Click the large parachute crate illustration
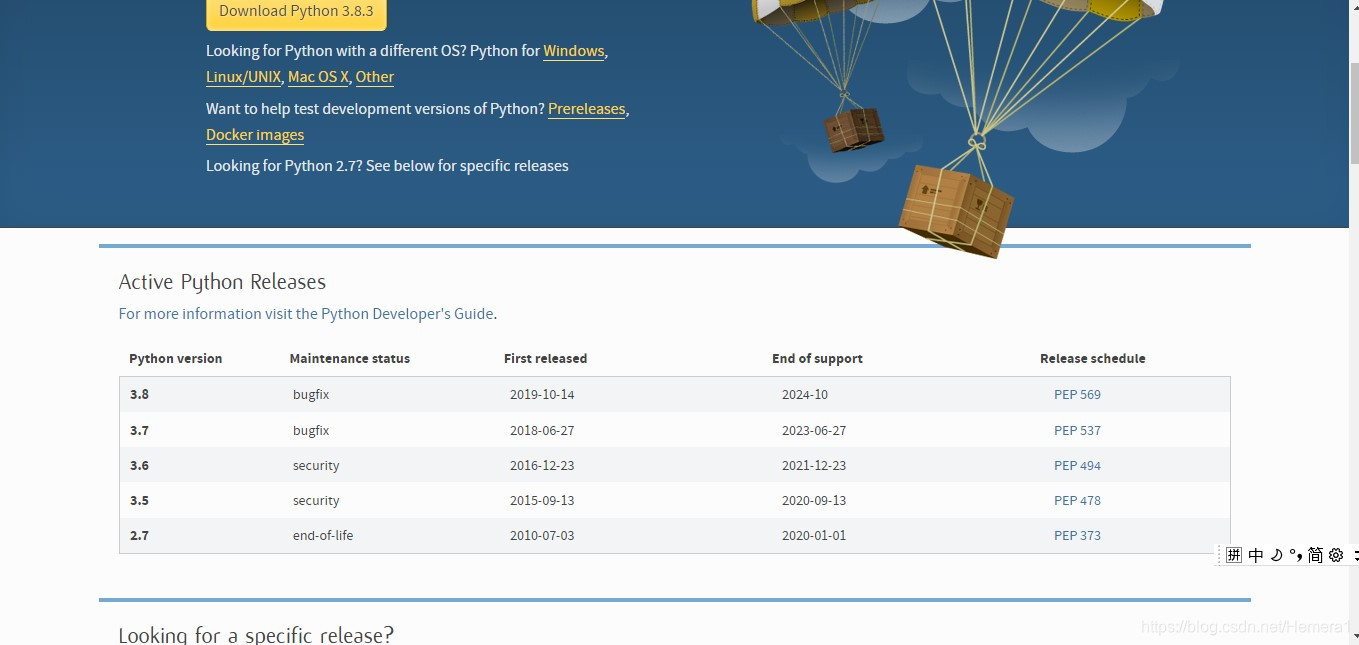1359x645 pixels. [x=956, y=210]
